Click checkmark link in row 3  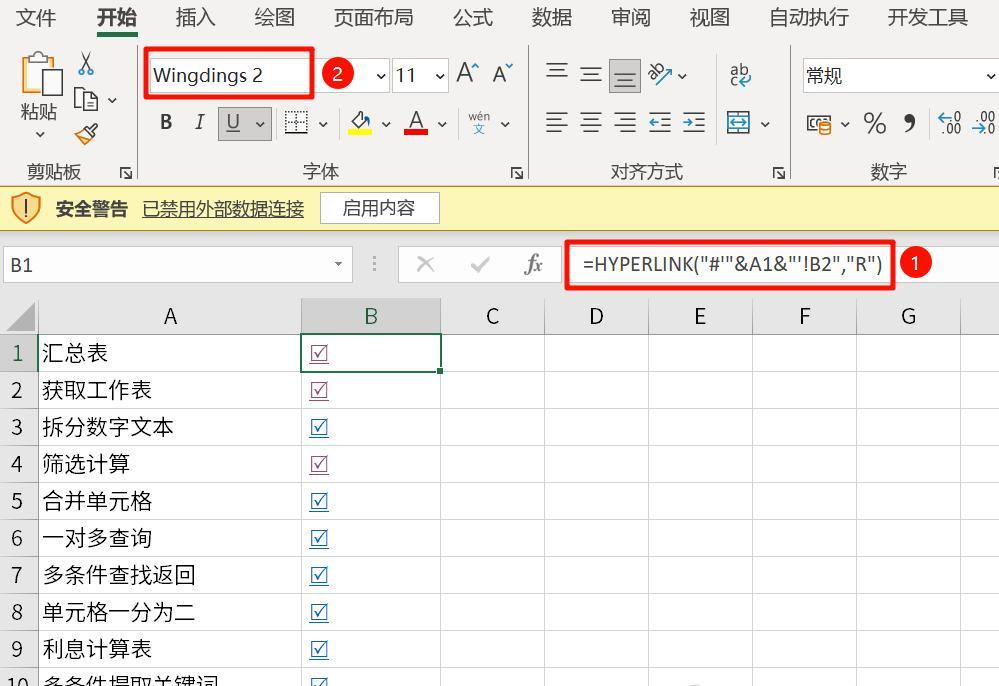(x=319, y=427)
